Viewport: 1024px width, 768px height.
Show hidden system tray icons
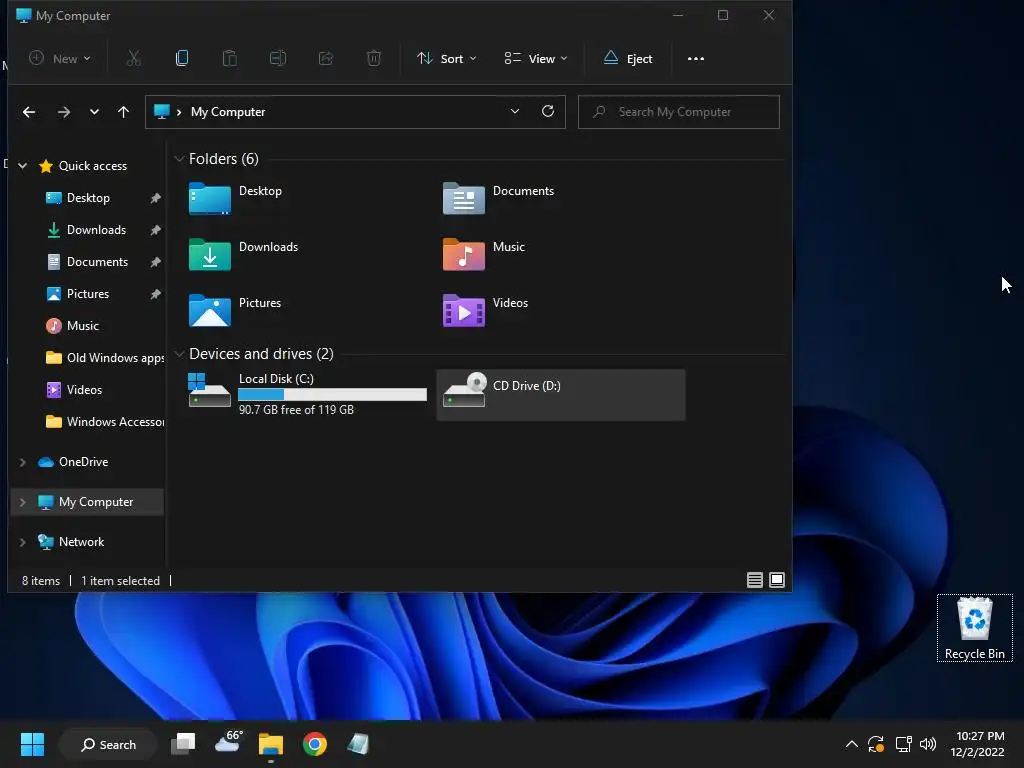click(x=852, y=744)
